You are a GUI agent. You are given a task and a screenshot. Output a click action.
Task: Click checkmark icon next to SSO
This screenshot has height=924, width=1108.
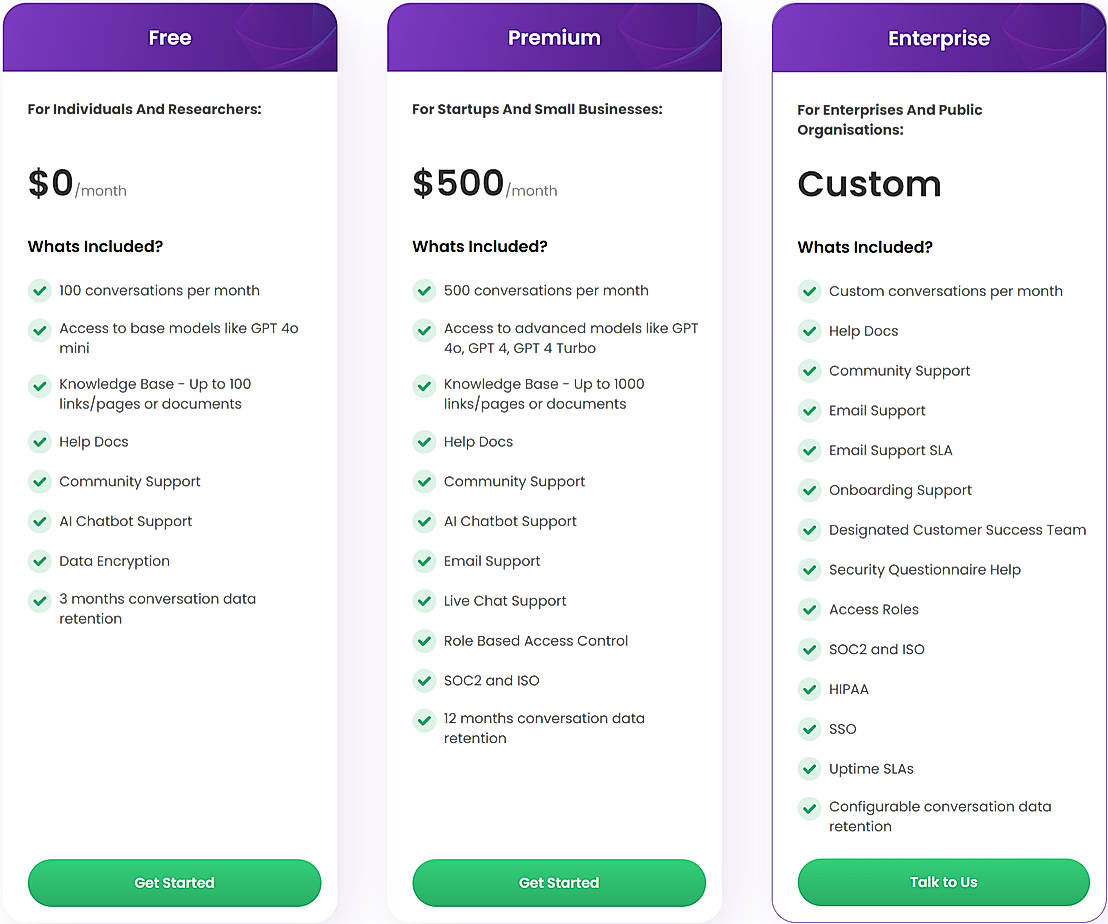(x=809, y=729)
